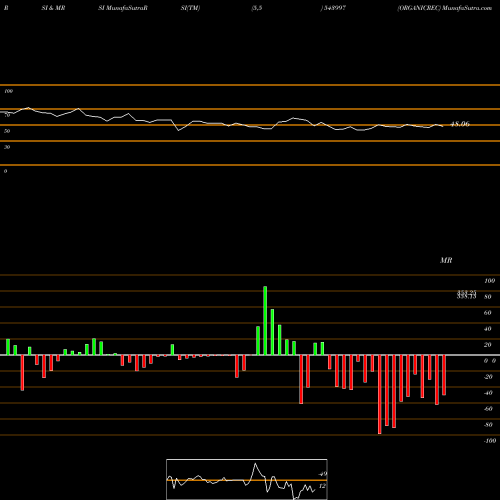Click the white RSI line's early peak

(x=28, y=108)
